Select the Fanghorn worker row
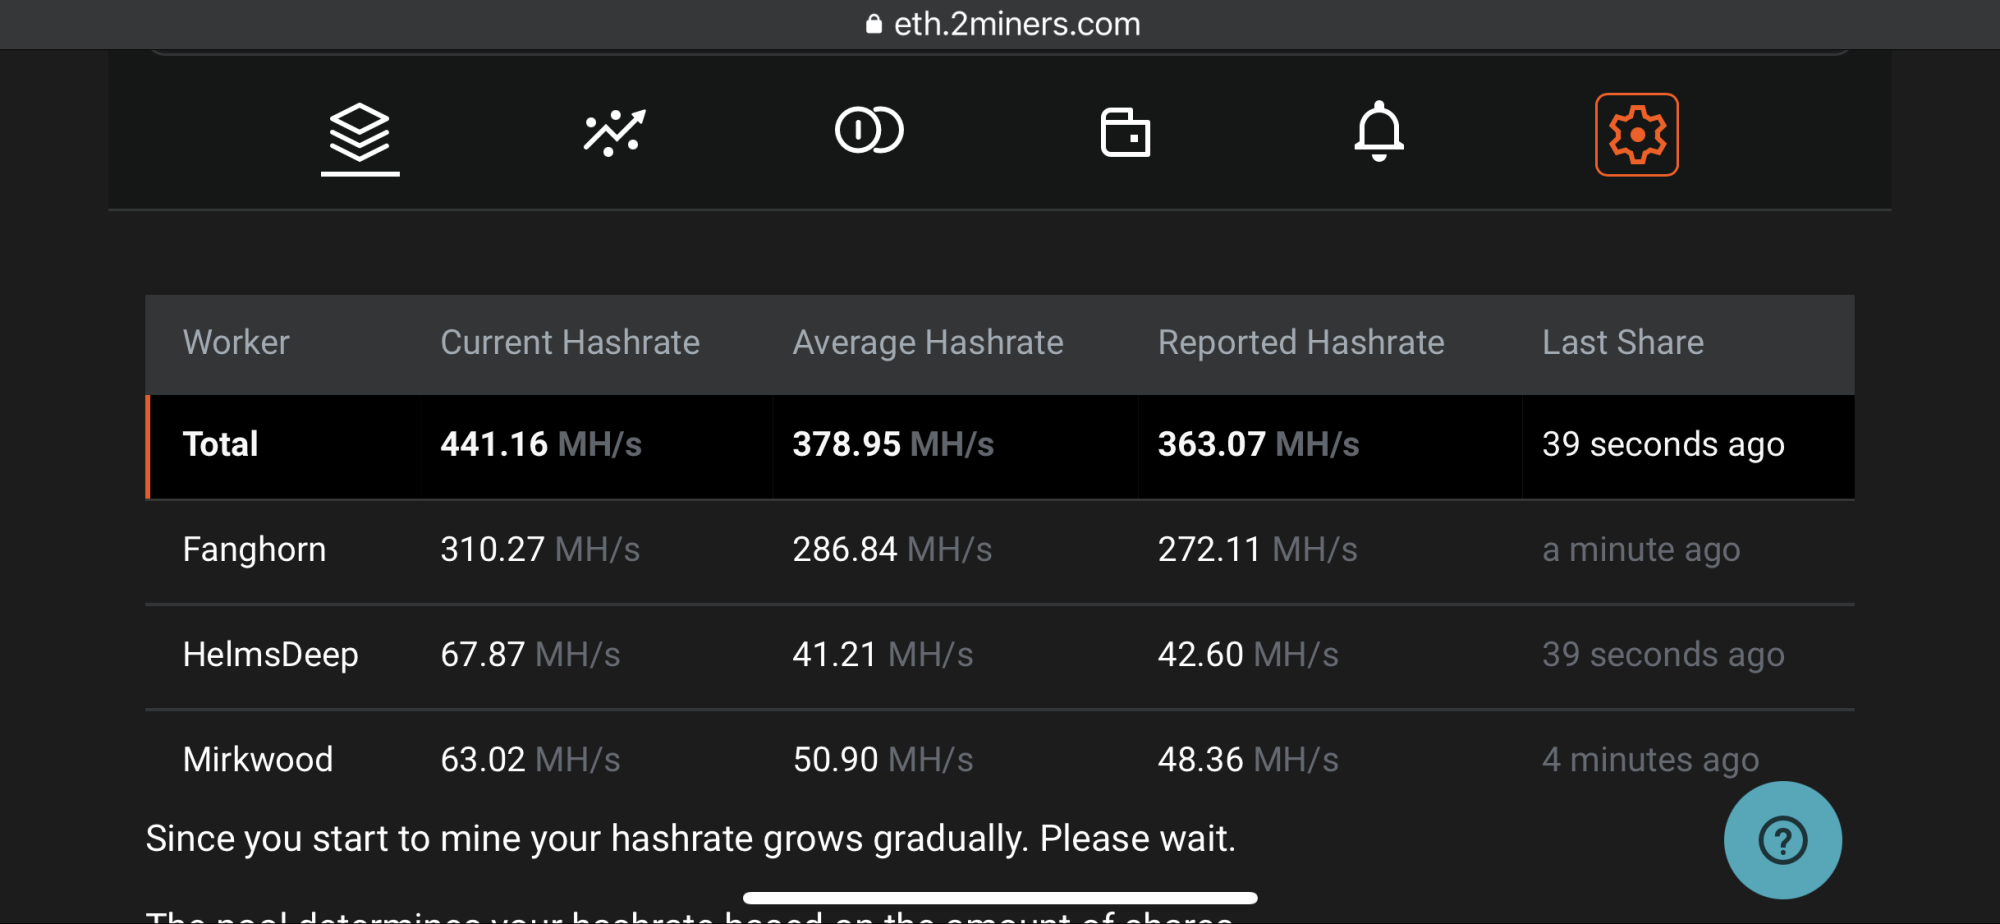The image size is (2000, 924). [254, 550]
